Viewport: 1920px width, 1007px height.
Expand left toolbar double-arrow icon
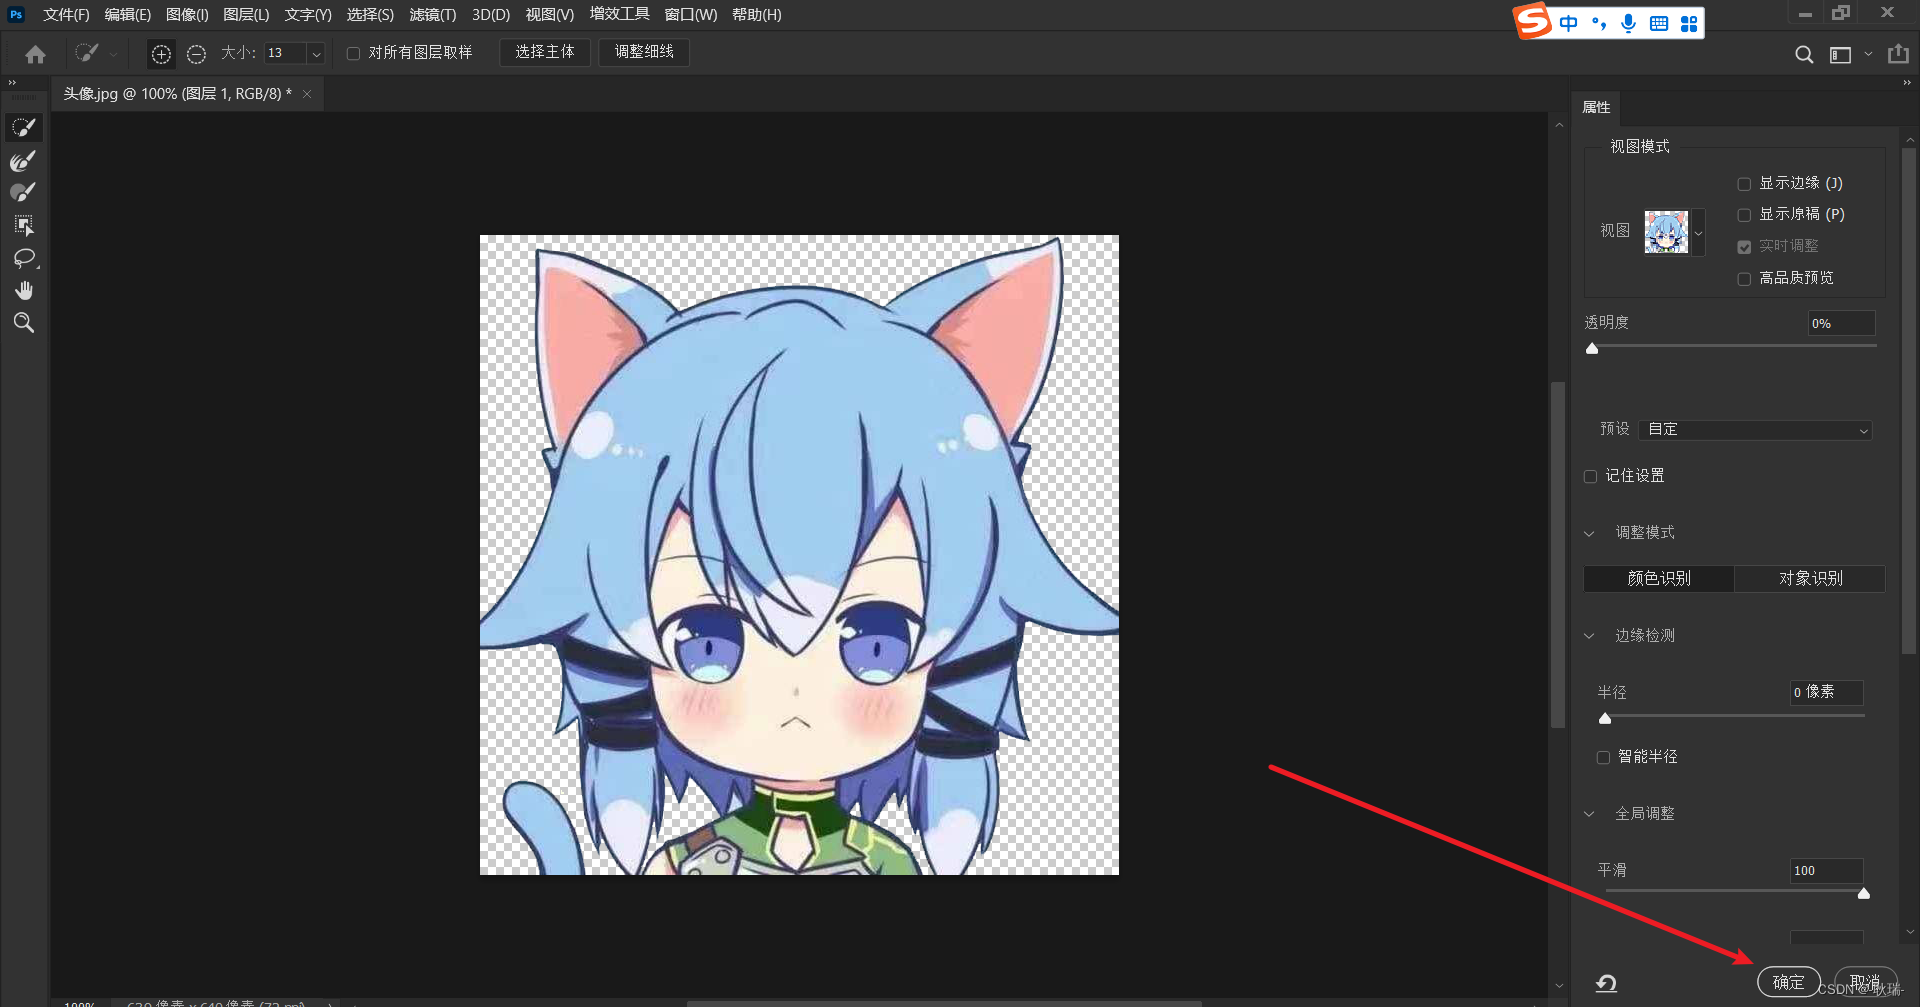(x=12, y=82)
